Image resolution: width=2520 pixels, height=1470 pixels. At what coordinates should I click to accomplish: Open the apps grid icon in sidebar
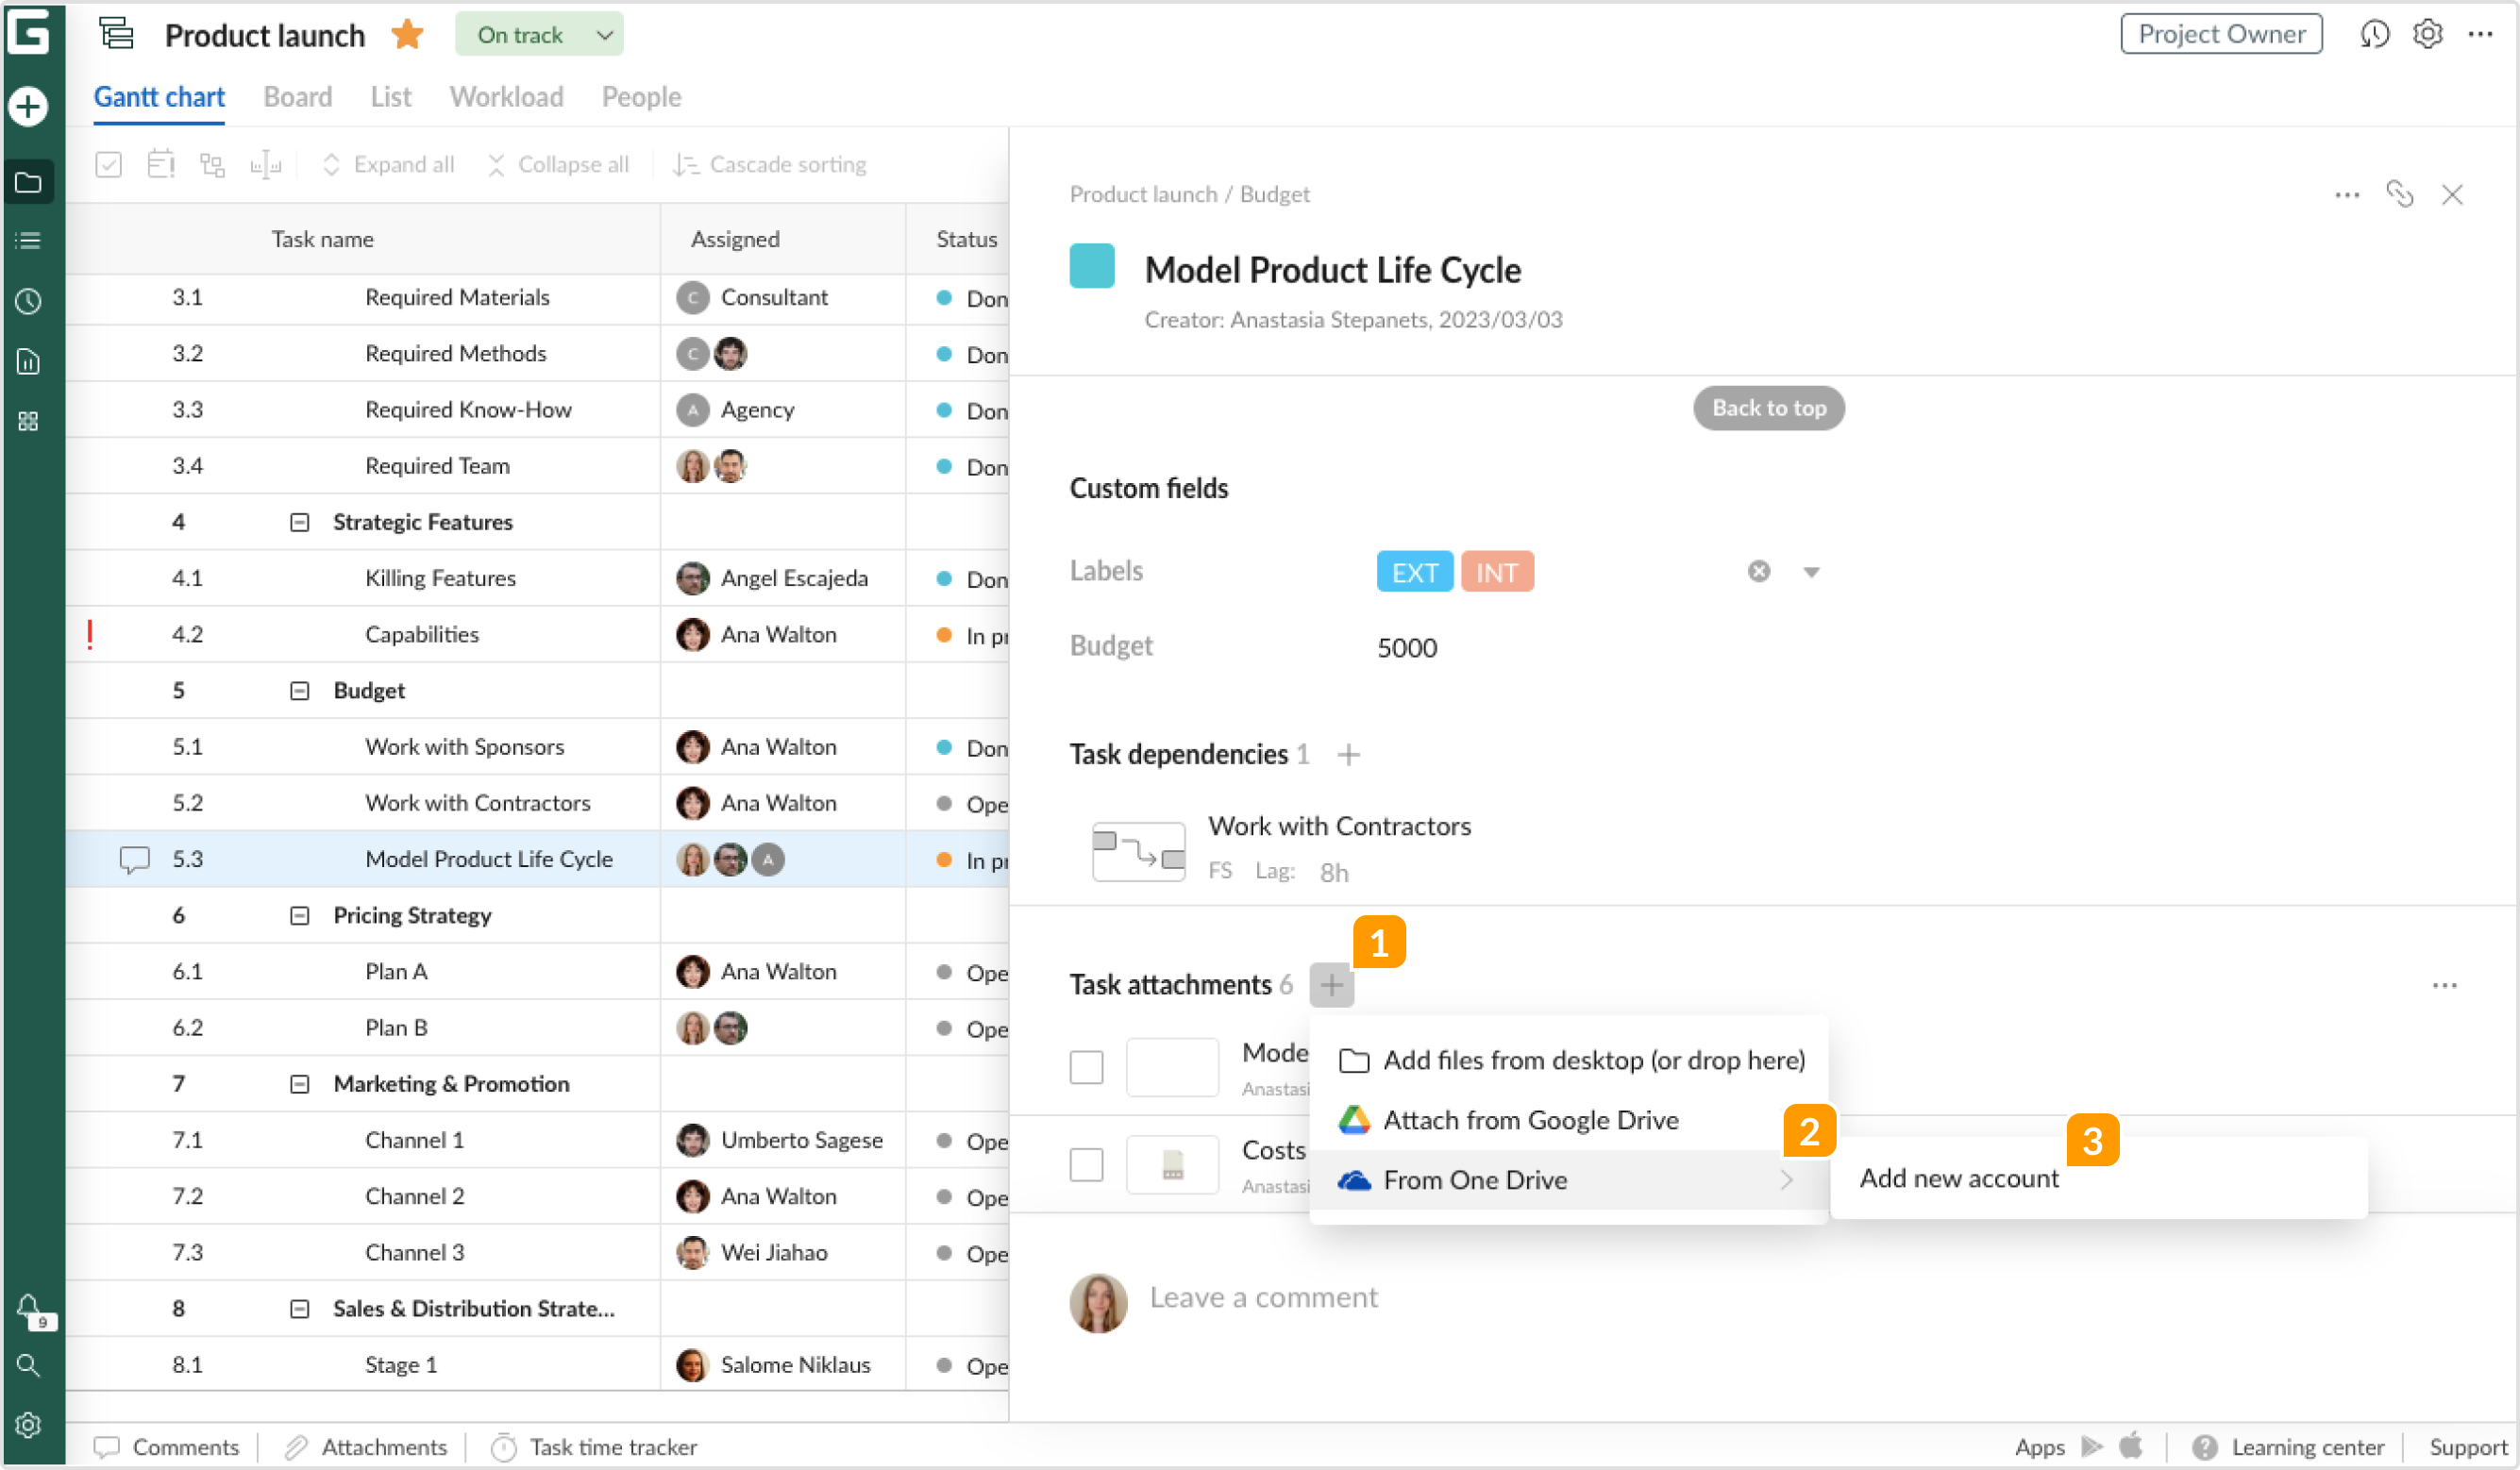click(x=28, y=421)
